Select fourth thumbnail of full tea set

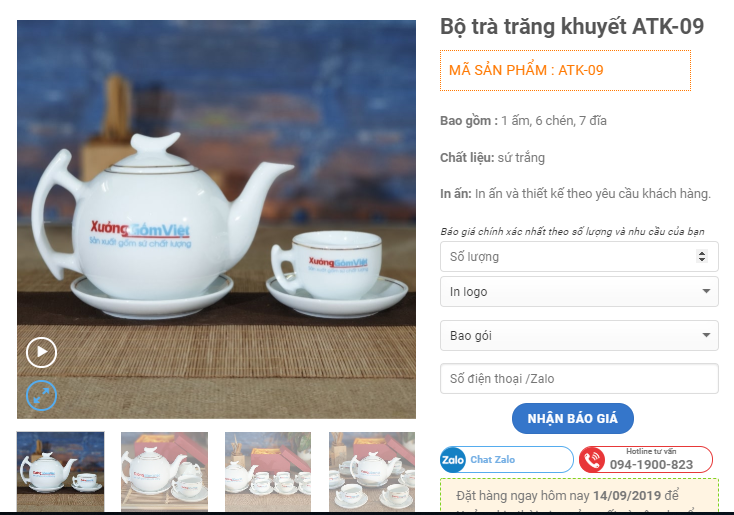coord(372,471)
